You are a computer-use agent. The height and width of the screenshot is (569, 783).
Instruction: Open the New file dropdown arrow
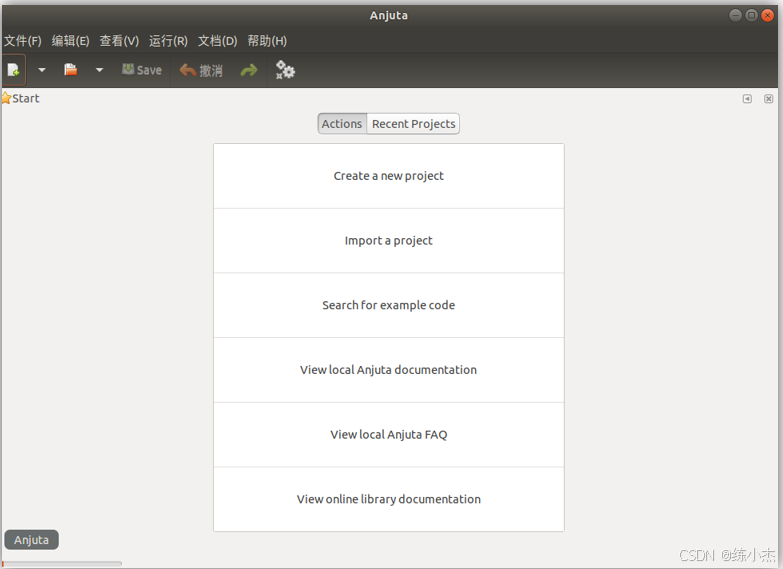[42, 70]
